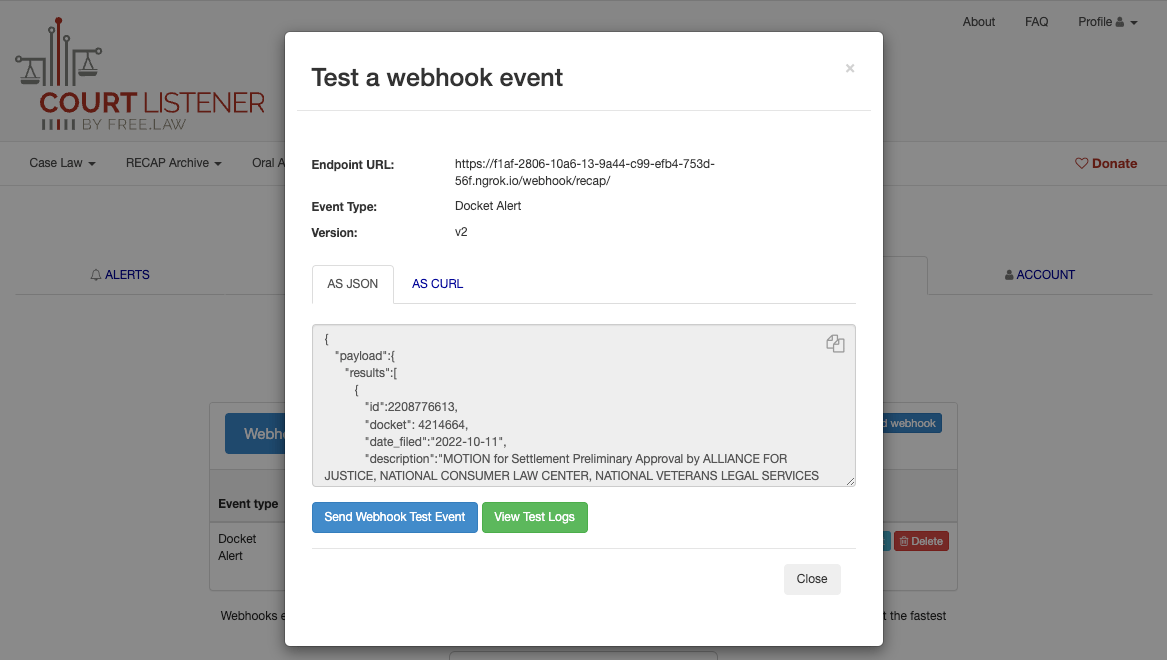Viewport: 1167px width, 660px height.
Task: Click the heart icon next to Donate
Action: (1081, 163)
